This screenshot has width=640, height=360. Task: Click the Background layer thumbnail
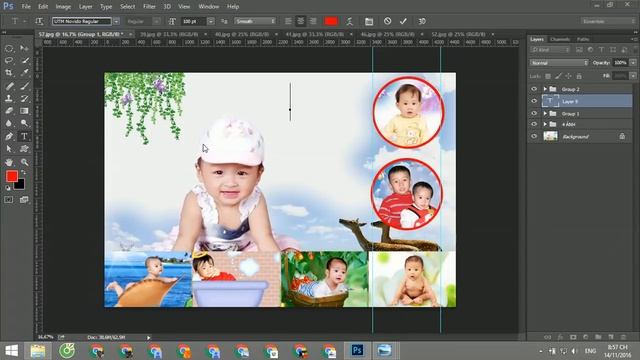[x=550, y=136]
